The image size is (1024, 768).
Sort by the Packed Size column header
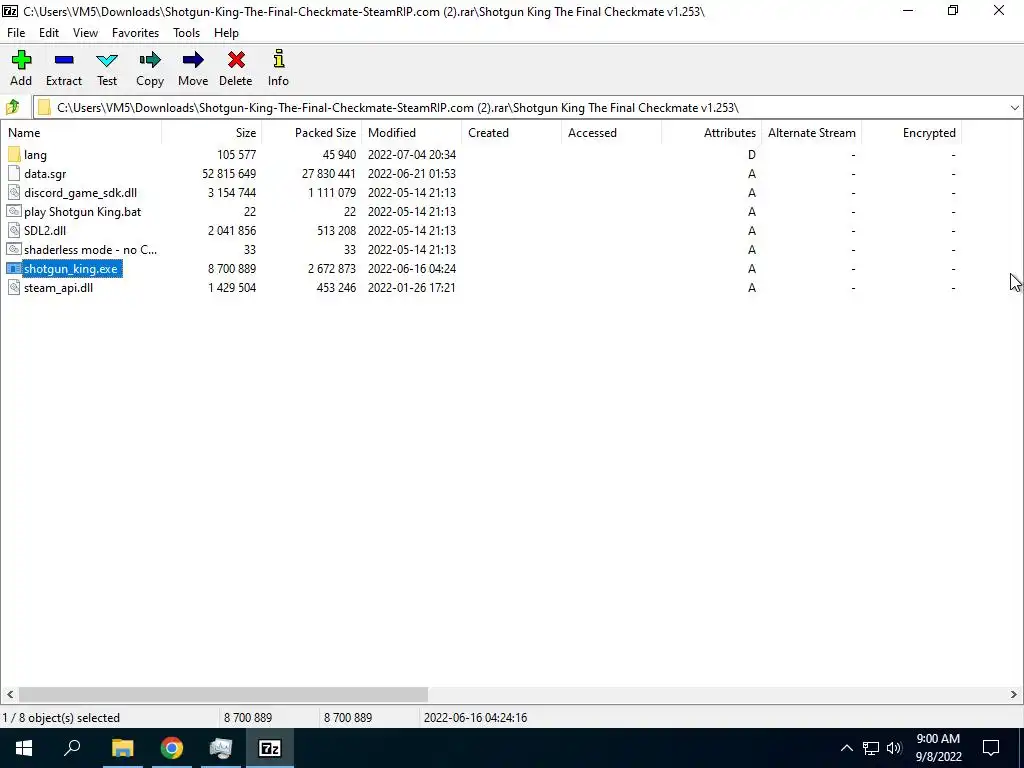pos(312,133)
